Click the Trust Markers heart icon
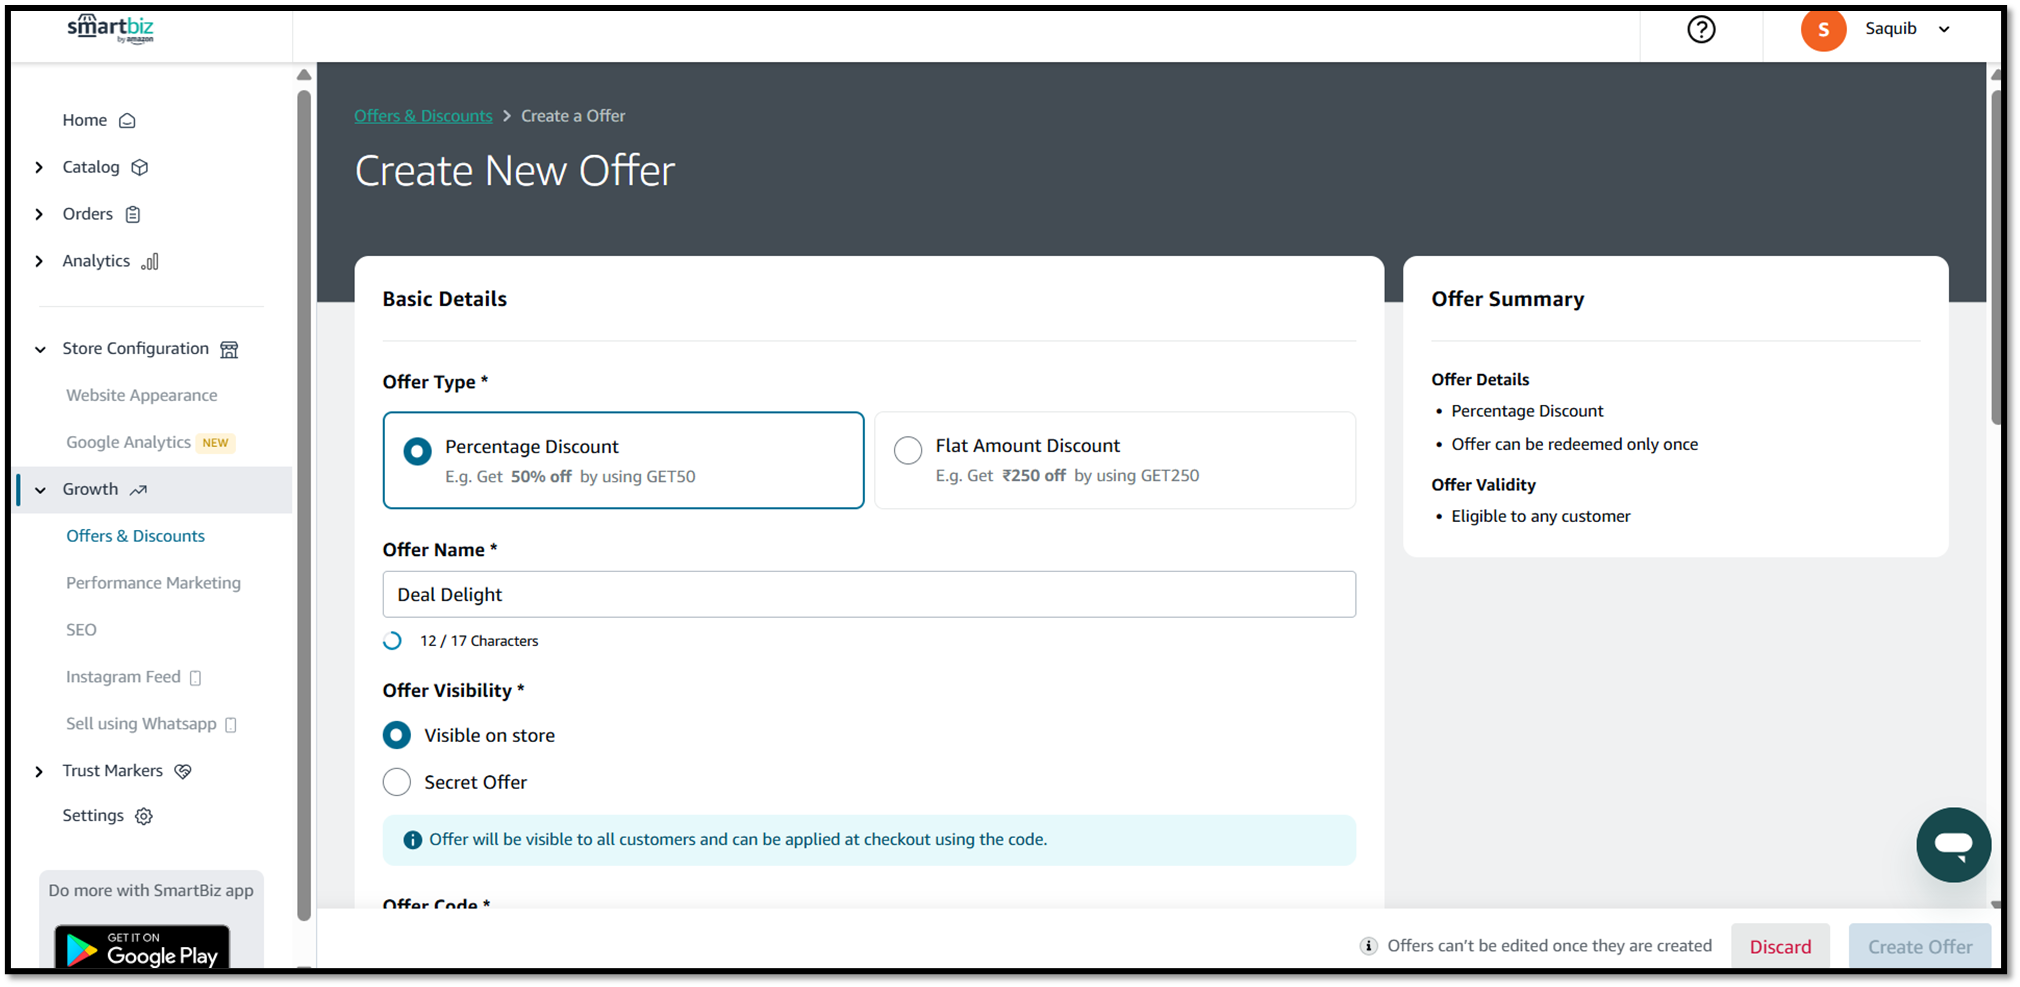Image resolution: width=2020 pixels, height=987 pixels. [182, 771]
